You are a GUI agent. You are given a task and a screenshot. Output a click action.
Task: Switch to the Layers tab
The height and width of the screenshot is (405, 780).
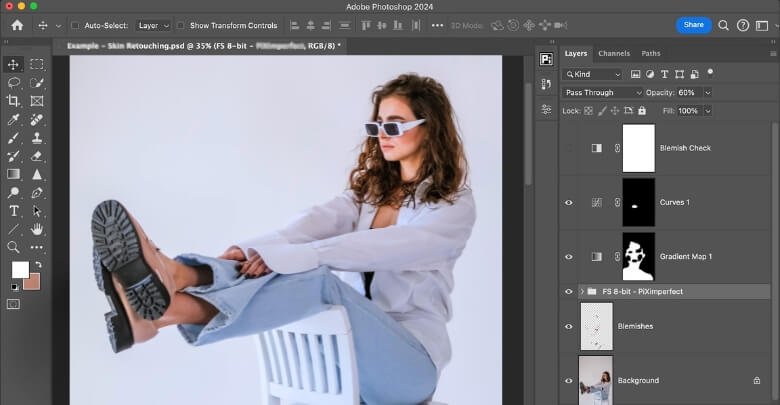tap(576, 53)
